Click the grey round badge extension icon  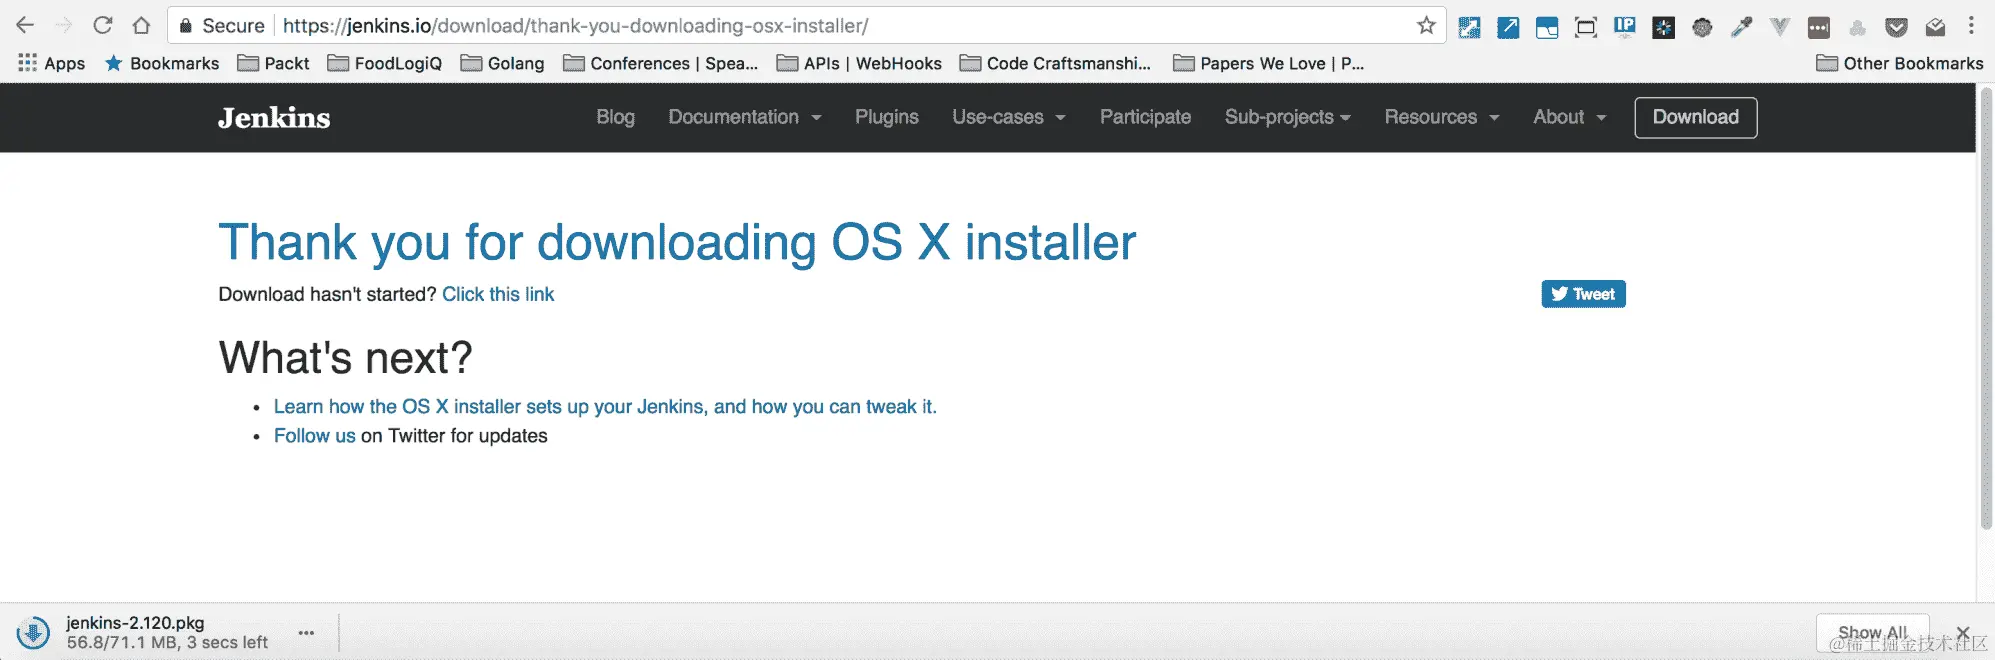point(1702,27)
